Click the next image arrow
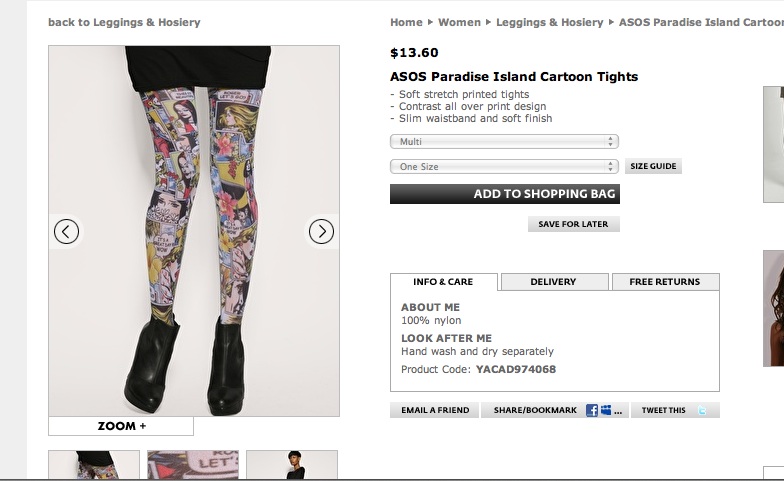 click(x=321, y=232)
